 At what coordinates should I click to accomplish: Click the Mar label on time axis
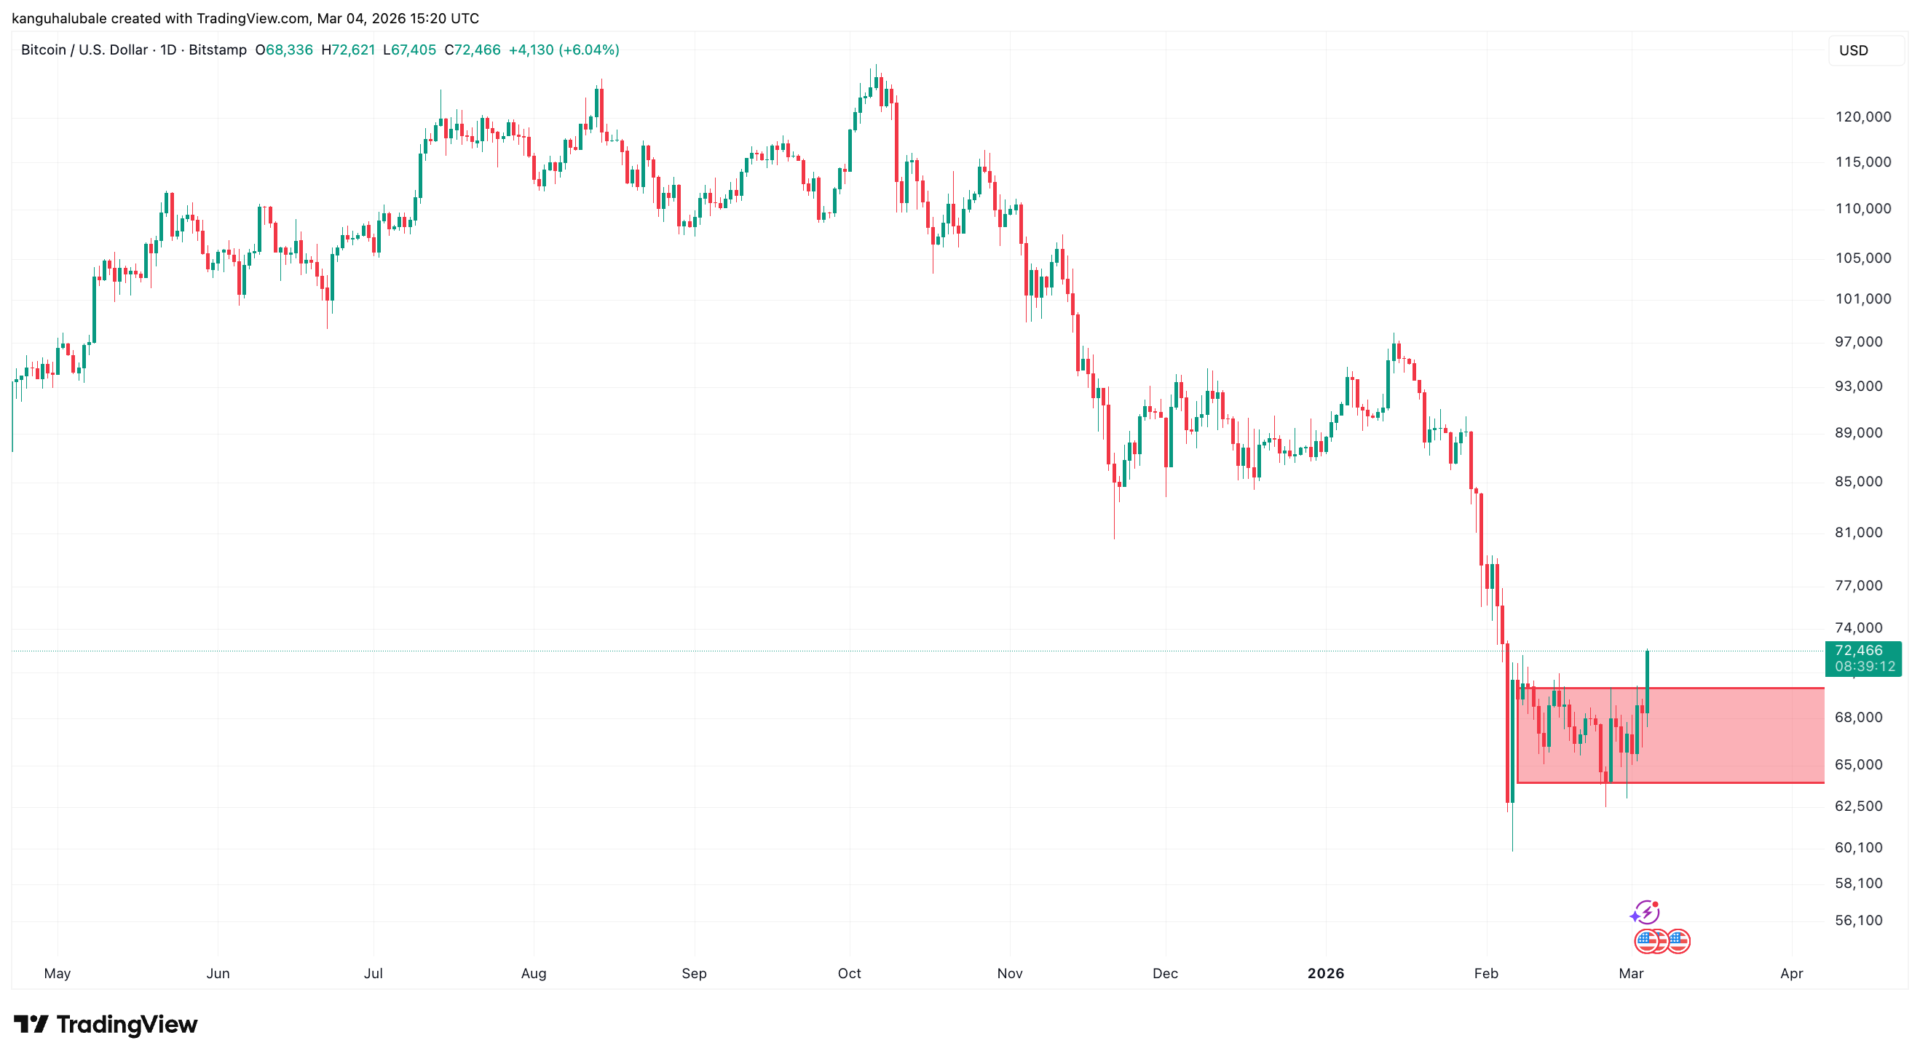pos(1630,973)
